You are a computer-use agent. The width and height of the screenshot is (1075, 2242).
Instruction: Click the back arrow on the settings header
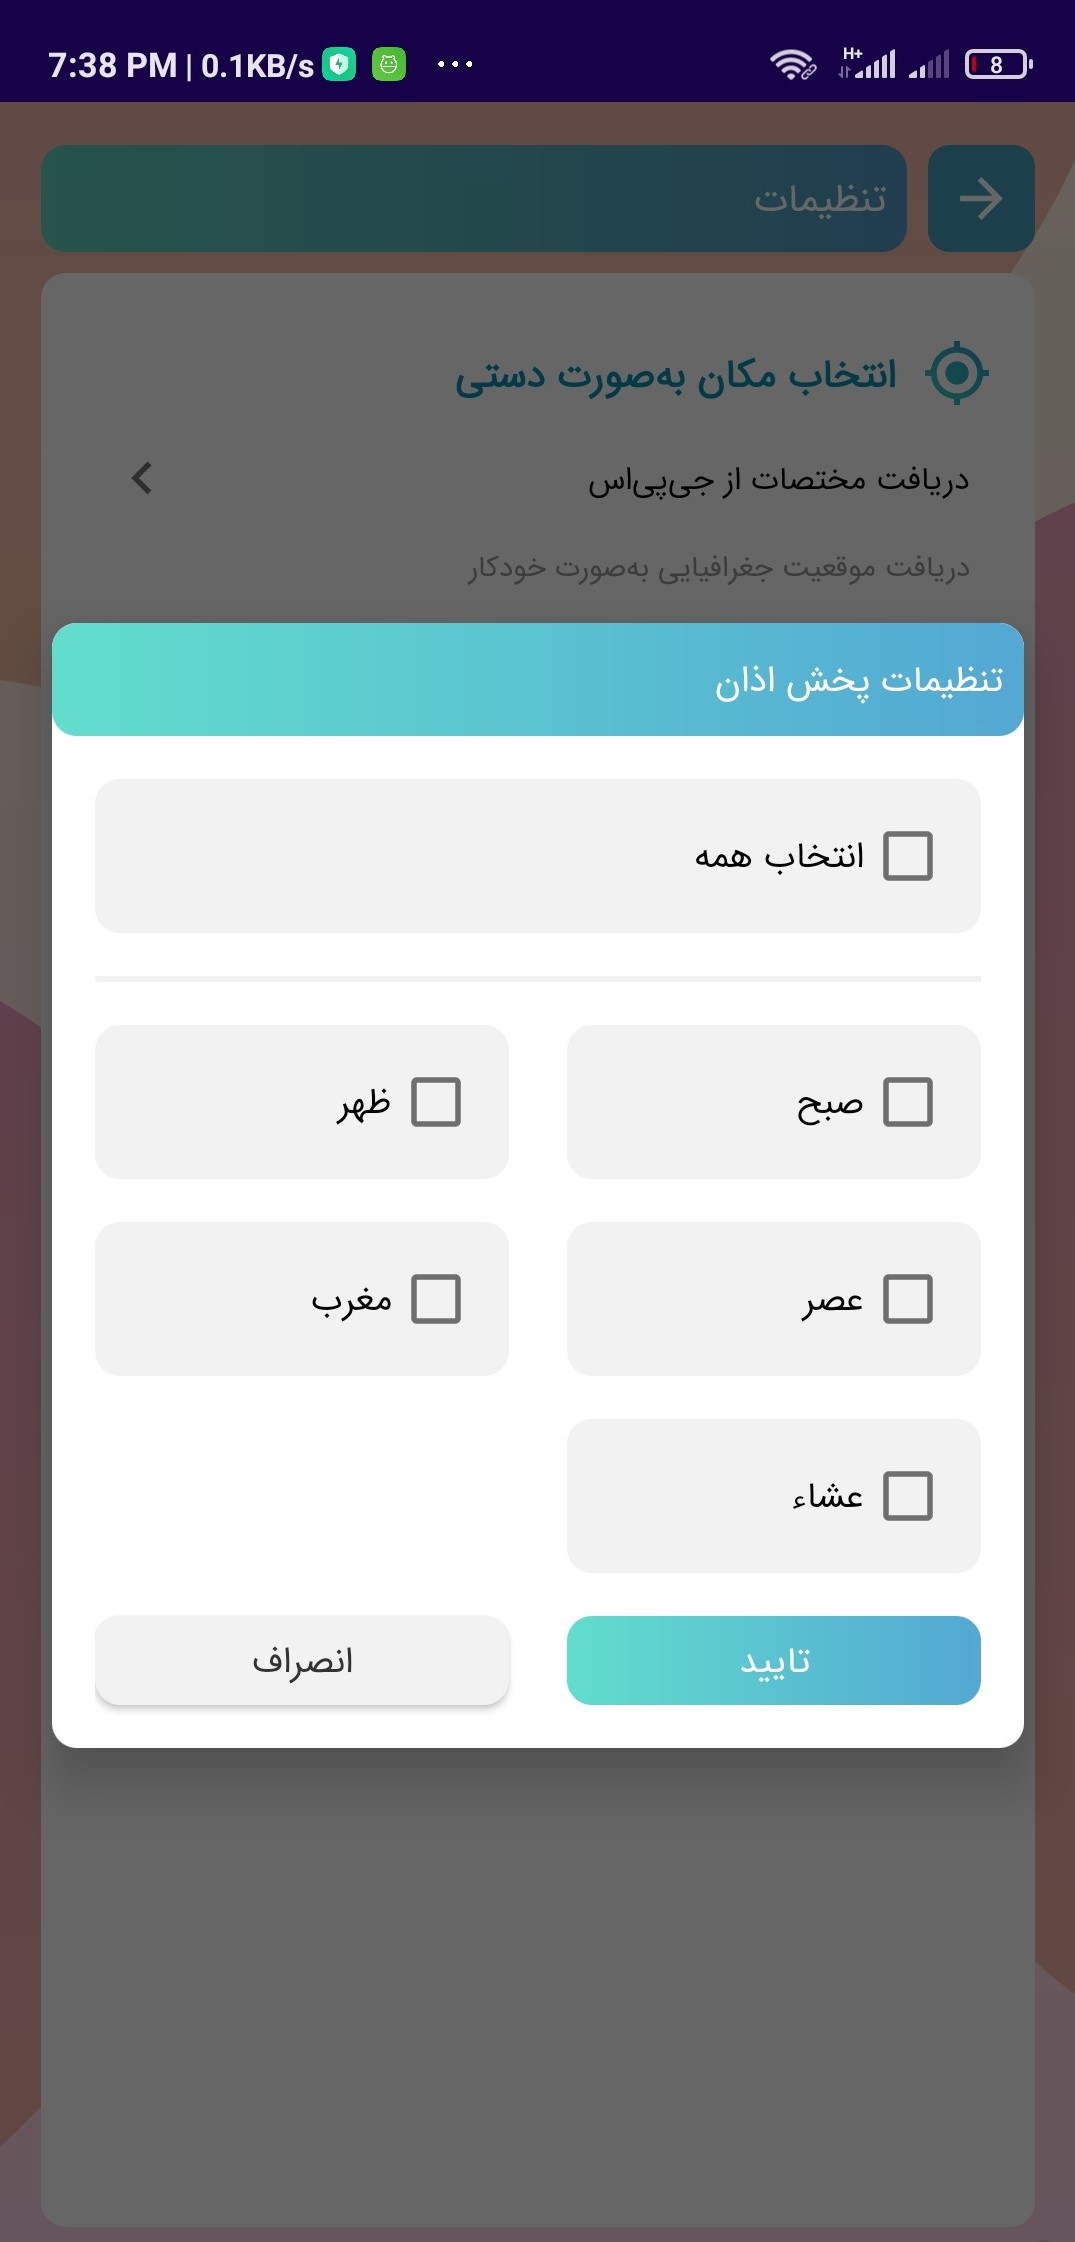pos(980,199)
